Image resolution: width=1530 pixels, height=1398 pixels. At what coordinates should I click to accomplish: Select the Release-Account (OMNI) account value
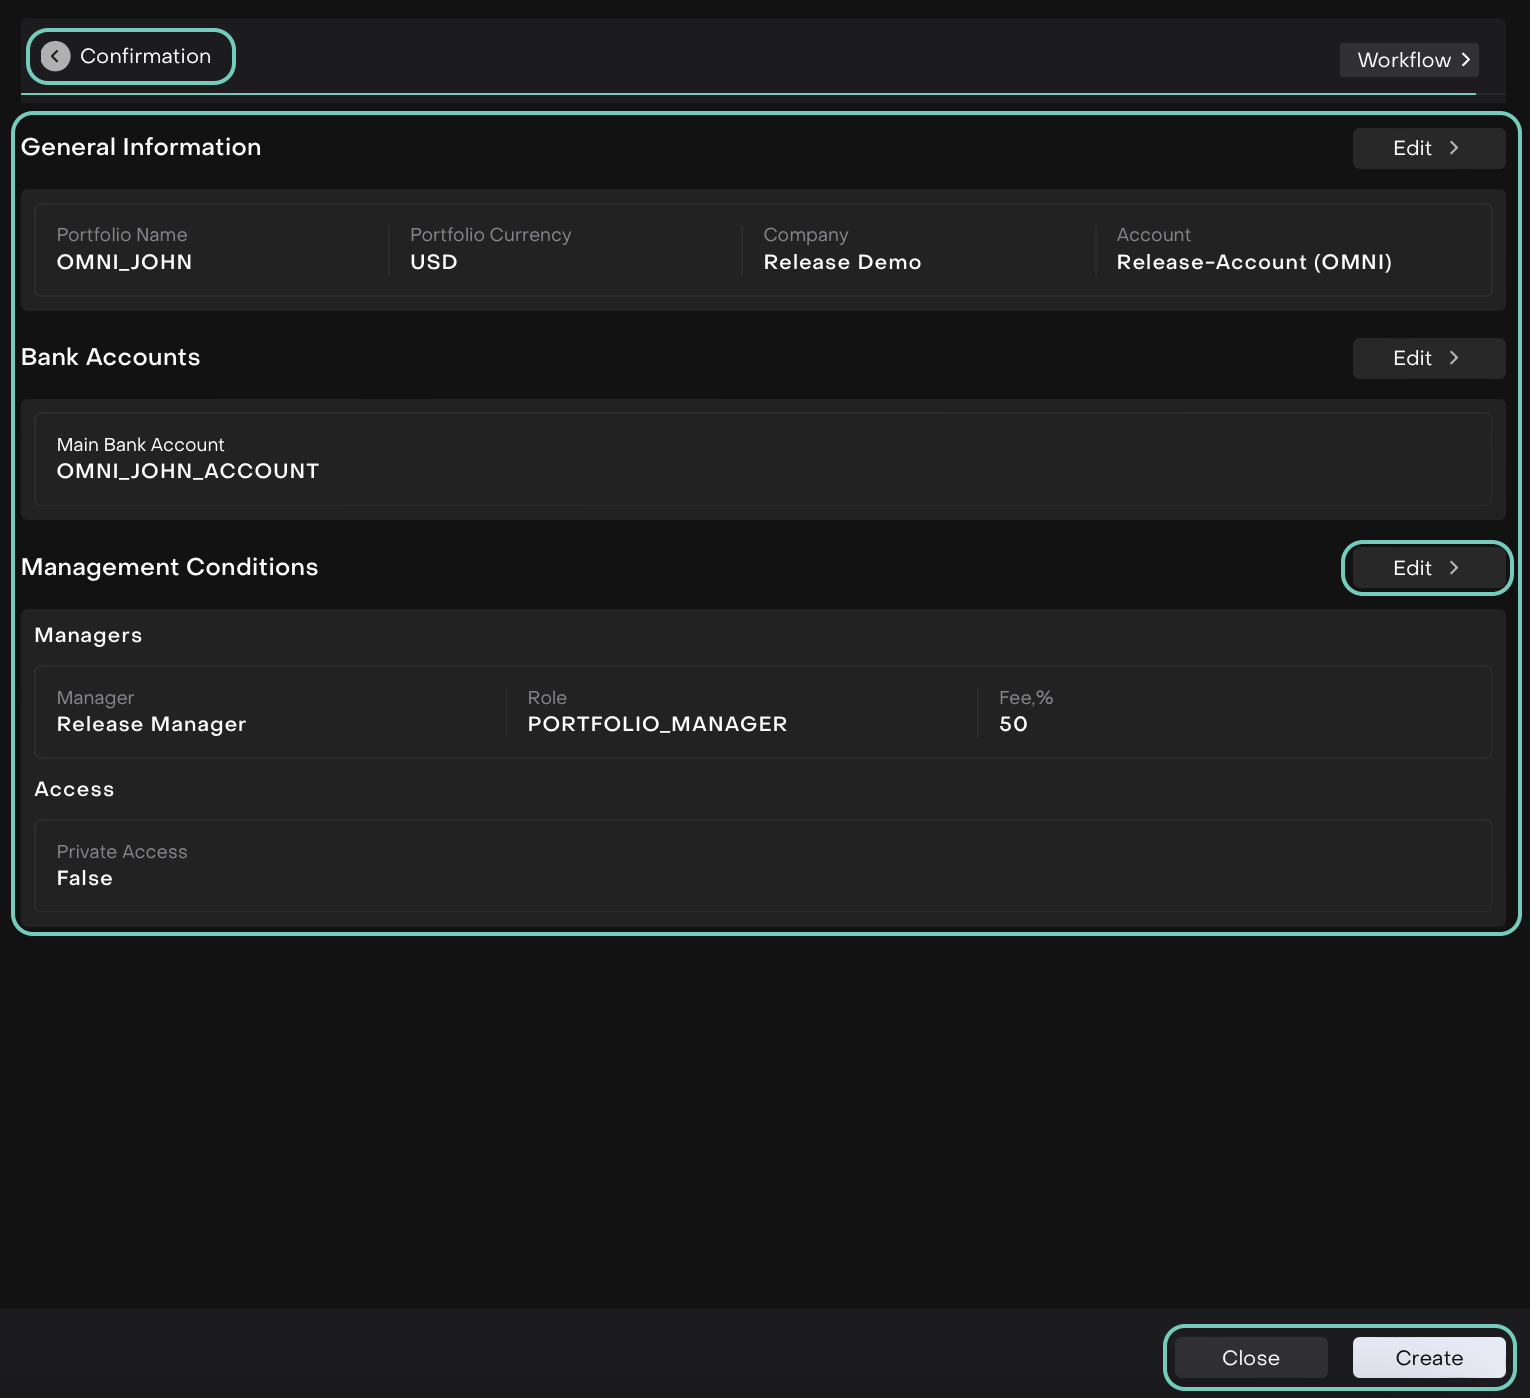tap(1254, 262)
